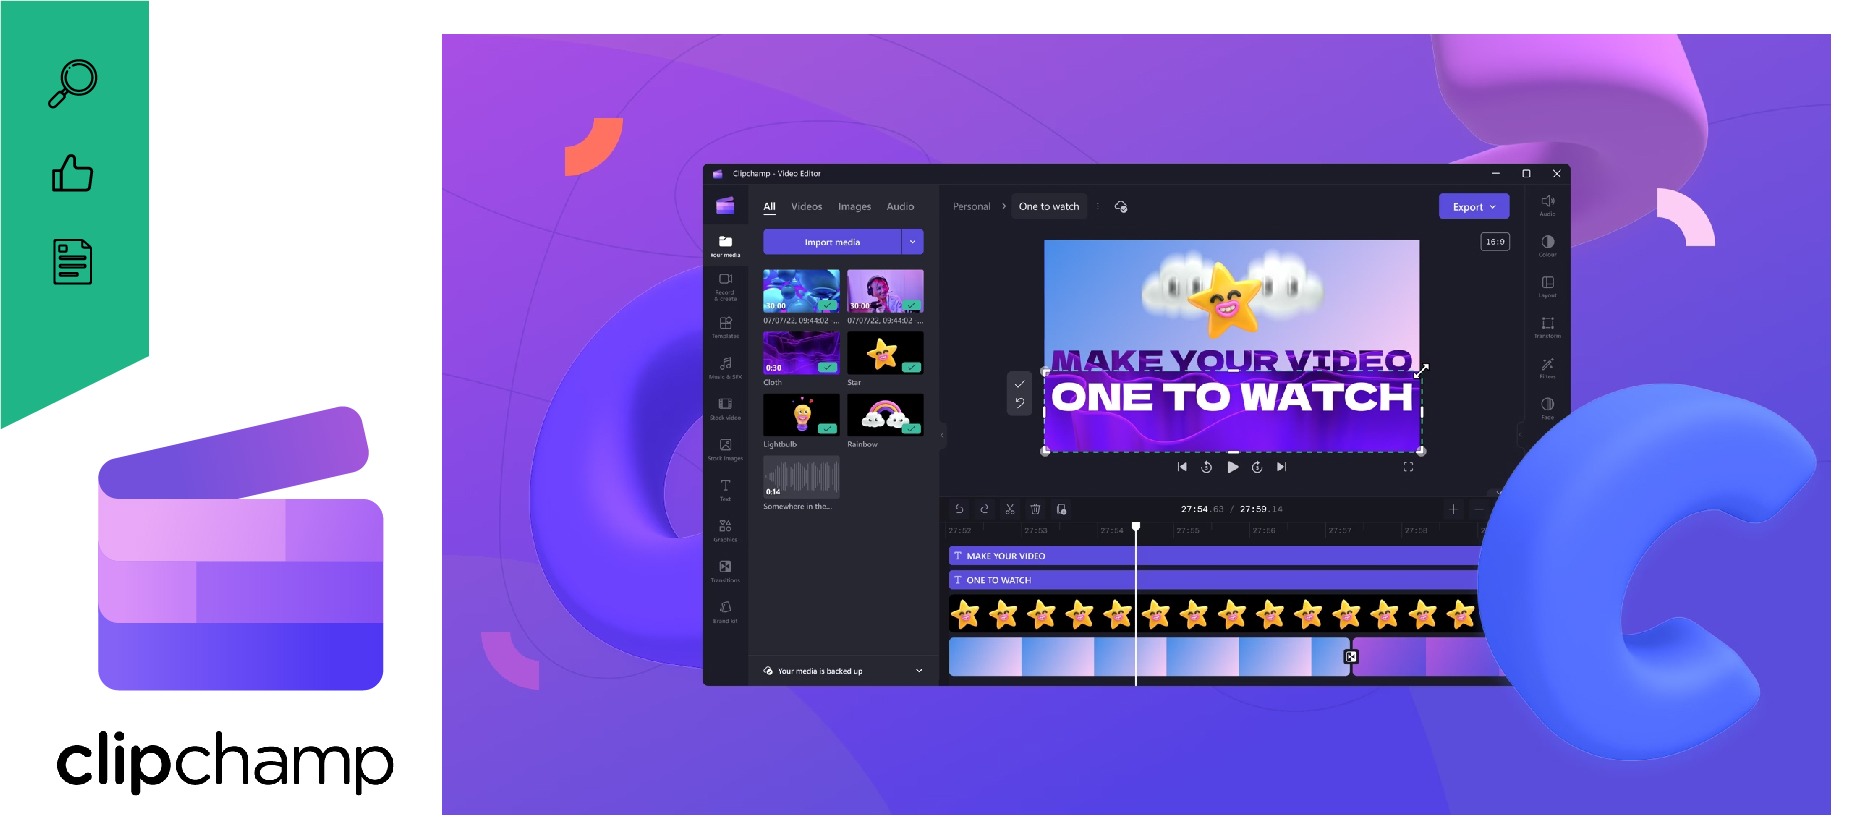Select the Cloth media thumbnail
1876x835 pixels.
tap(801, 353)
